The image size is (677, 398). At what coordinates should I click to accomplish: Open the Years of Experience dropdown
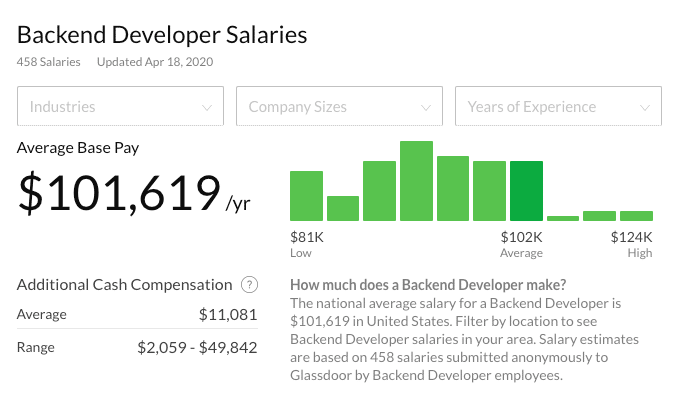(558, 106)
